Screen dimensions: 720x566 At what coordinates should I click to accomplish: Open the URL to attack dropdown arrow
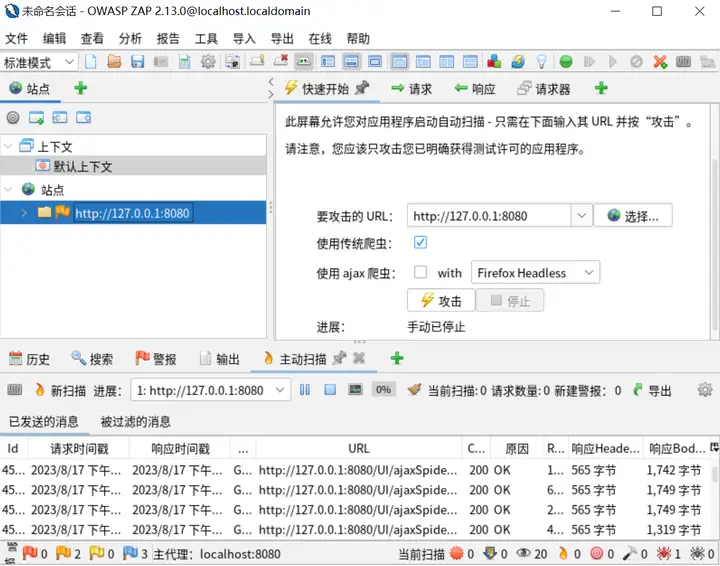point(581,215)
